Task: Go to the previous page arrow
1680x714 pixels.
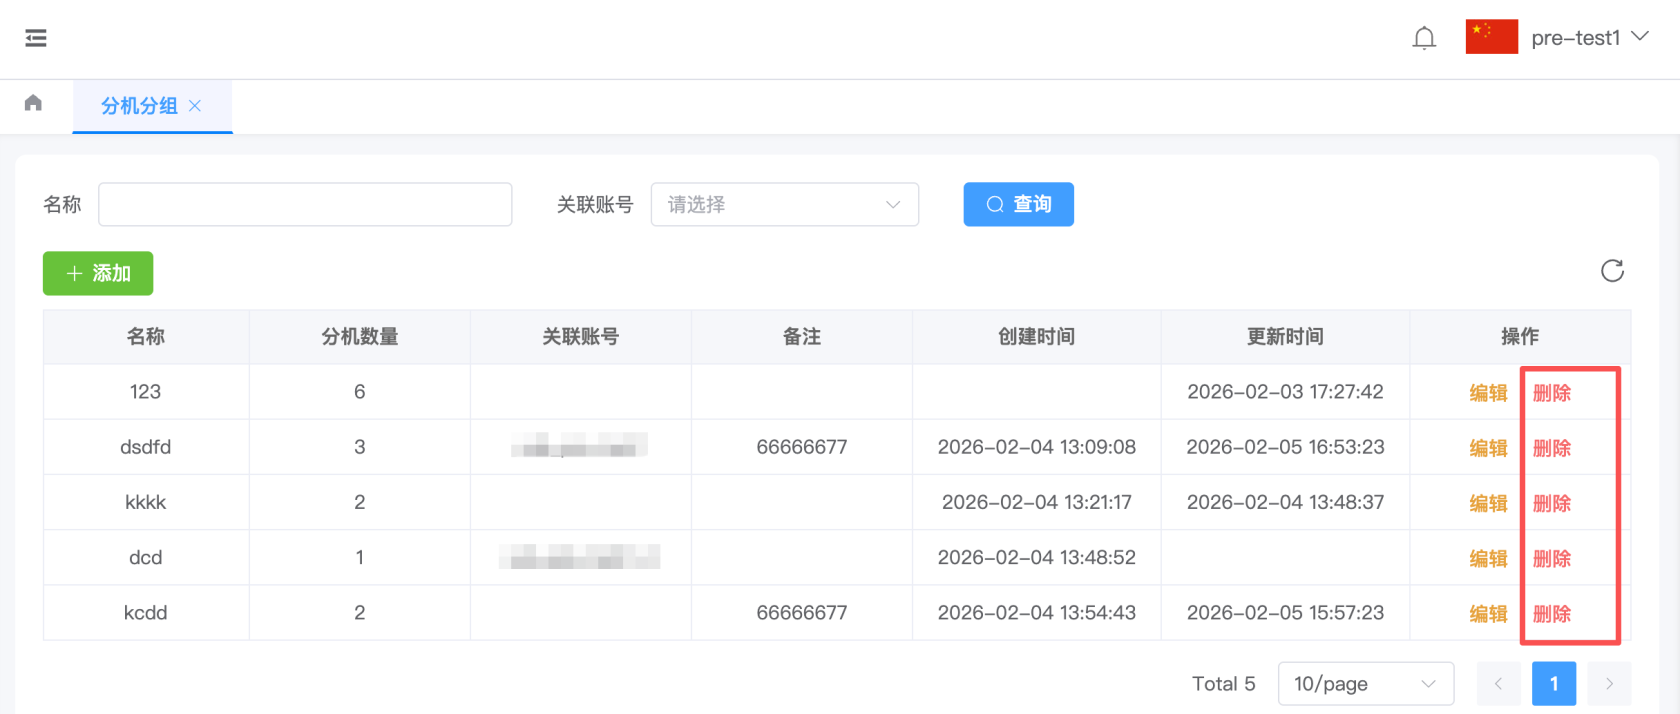Action: (x=1498, y=684)
